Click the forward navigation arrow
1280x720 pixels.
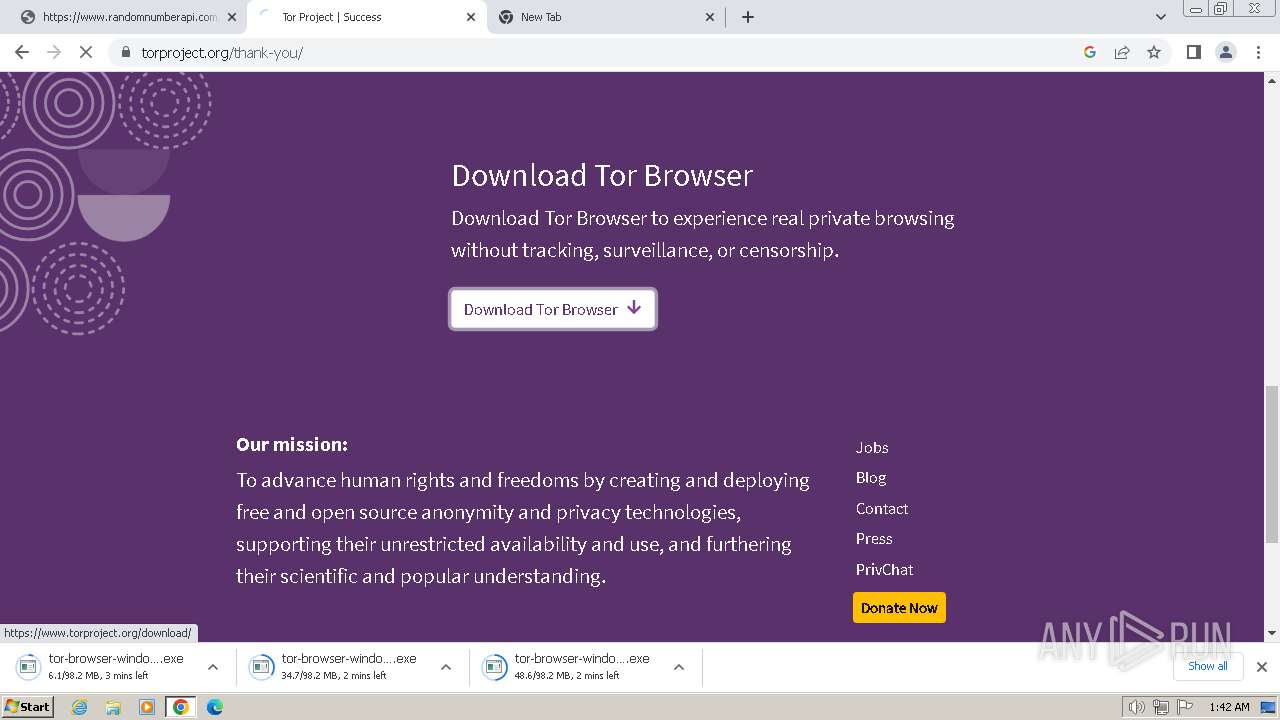pyautogui.click(x=54, y=52)
